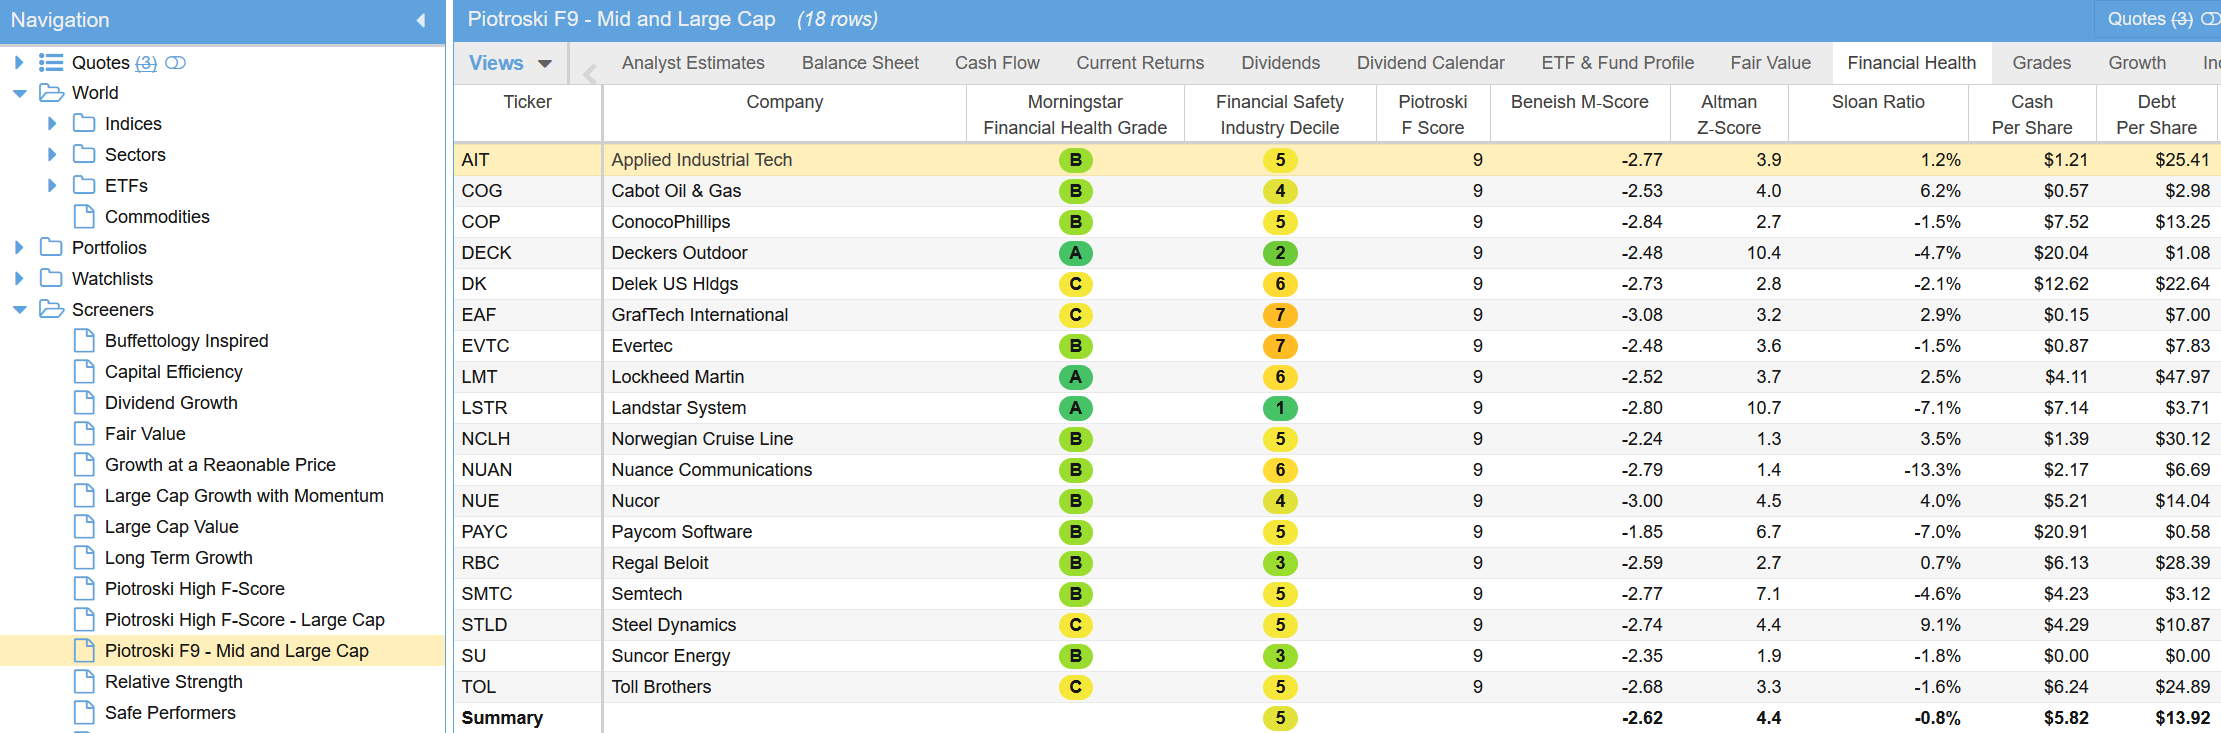
Task: Expand the Watchlists tree node
Action: [x=19, y=279]
